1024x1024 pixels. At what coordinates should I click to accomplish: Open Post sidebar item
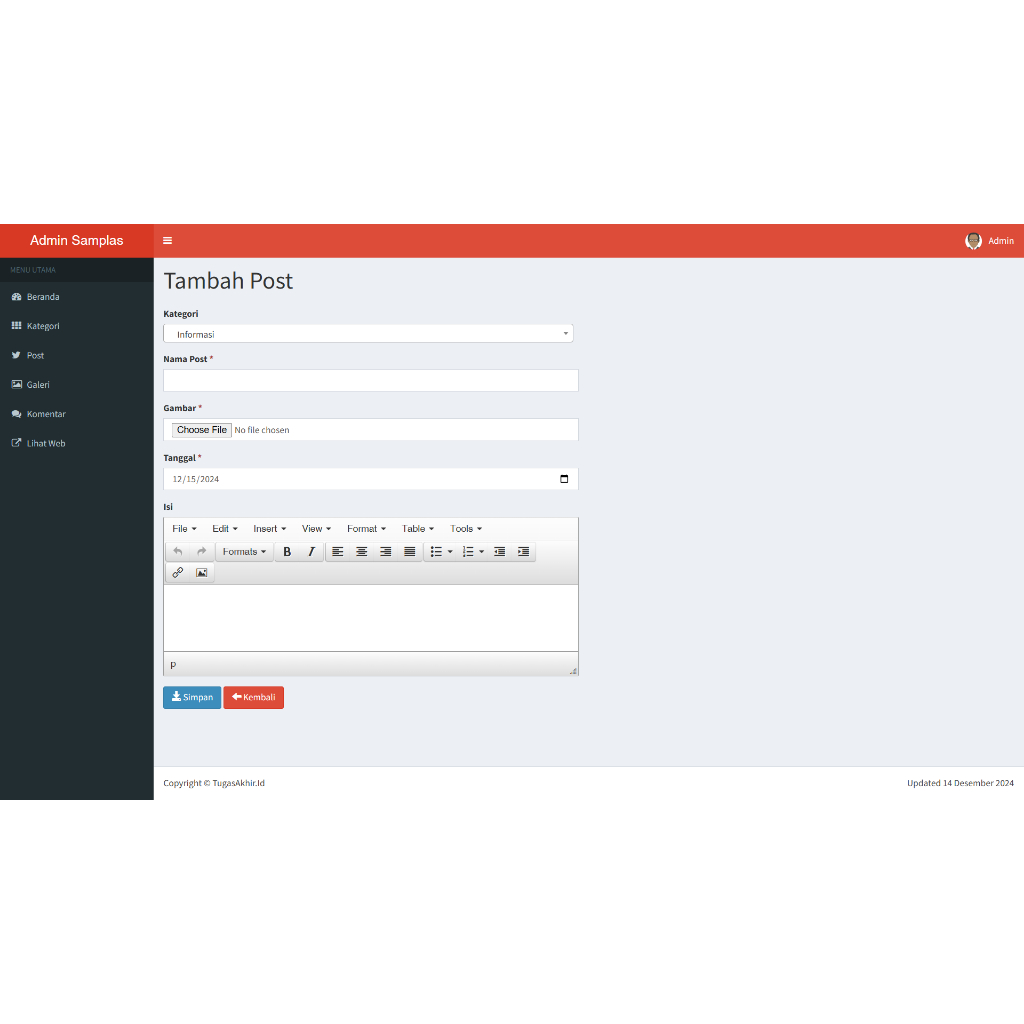[76, 355]
